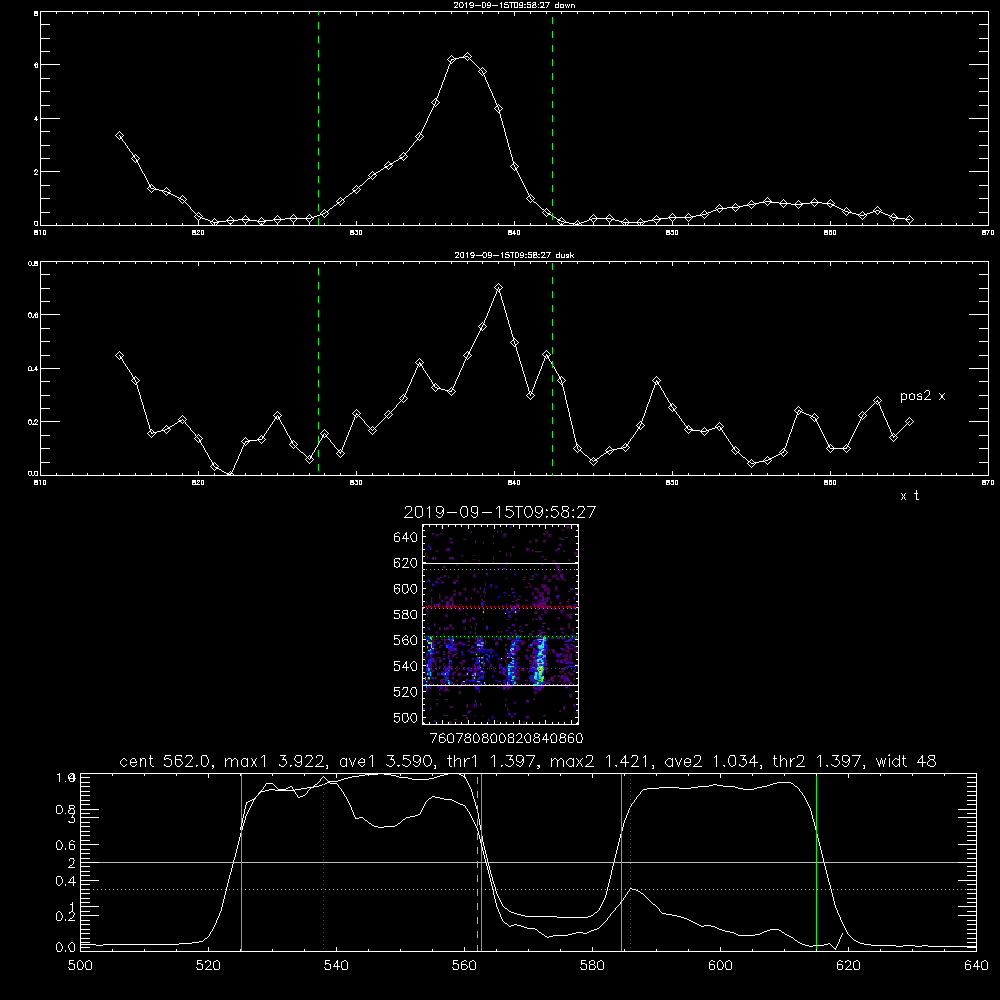1000x1000 pixels.
Task: Click the peak data point of the dawn curve
Action: [467, 57]
